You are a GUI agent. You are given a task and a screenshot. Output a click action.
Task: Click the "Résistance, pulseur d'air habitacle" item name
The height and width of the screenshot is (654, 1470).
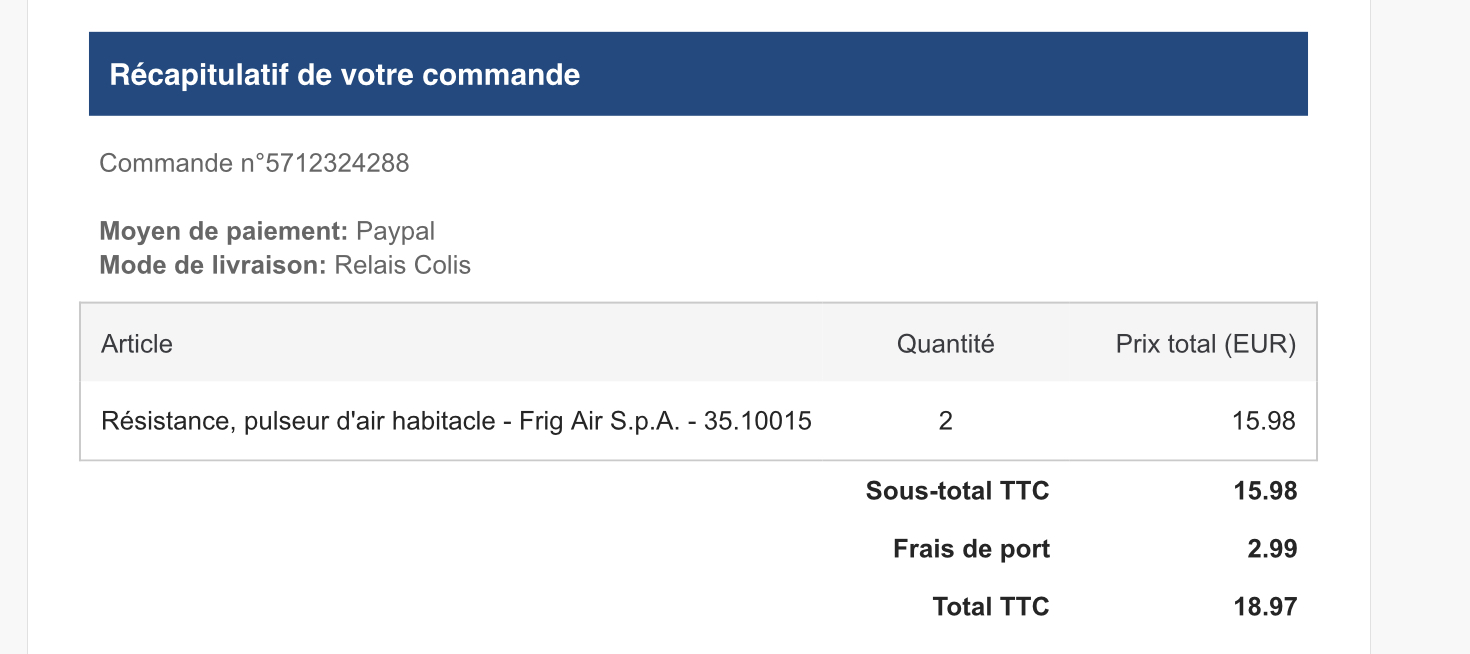(298, 421)
